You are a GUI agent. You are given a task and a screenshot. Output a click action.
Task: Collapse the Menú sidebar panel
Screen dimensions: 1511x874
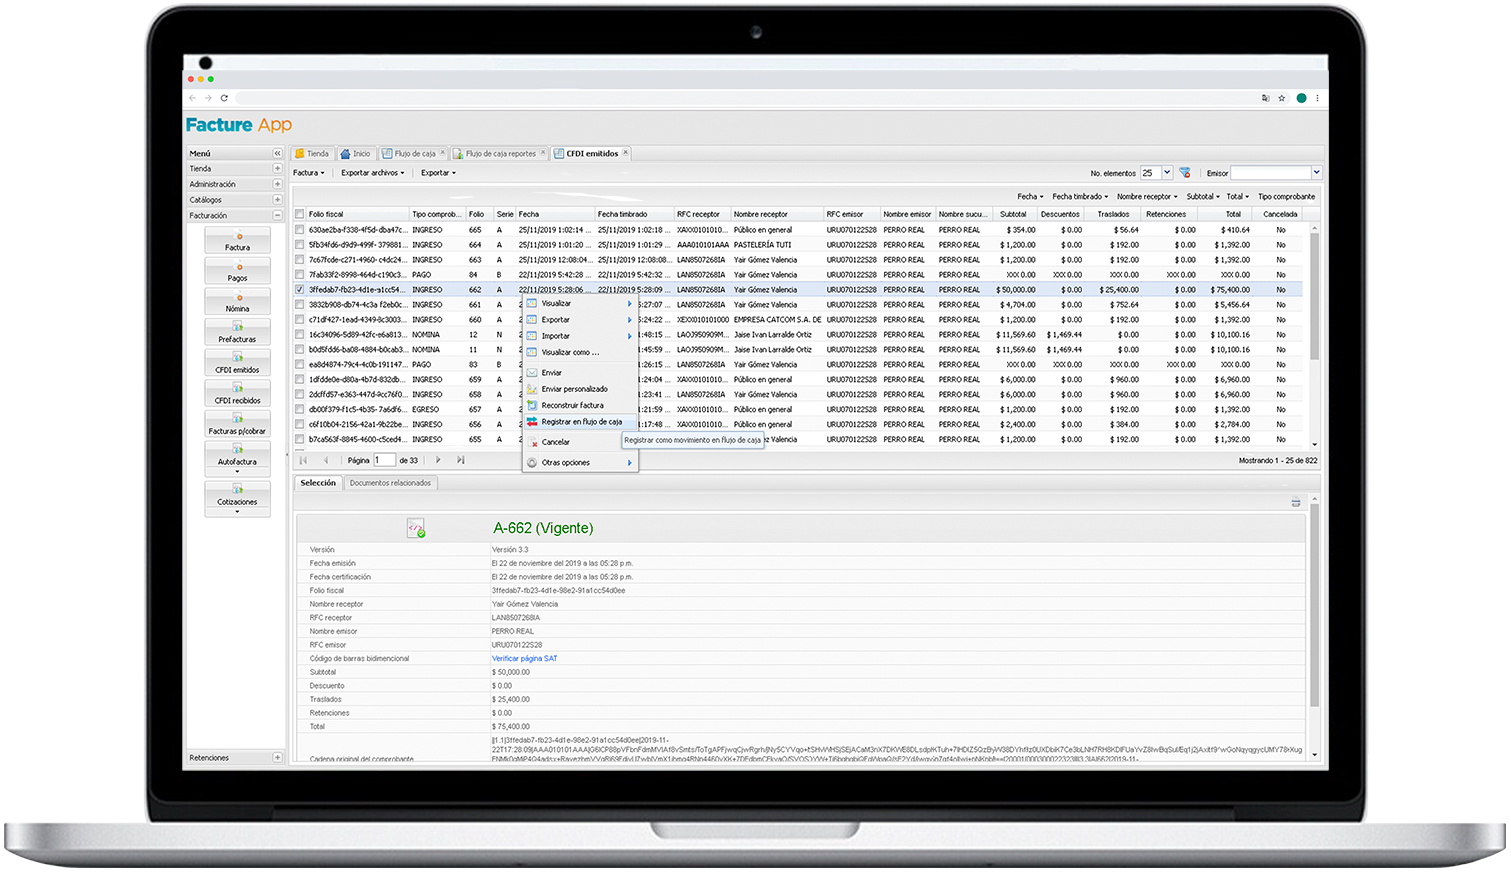[277, 153]
